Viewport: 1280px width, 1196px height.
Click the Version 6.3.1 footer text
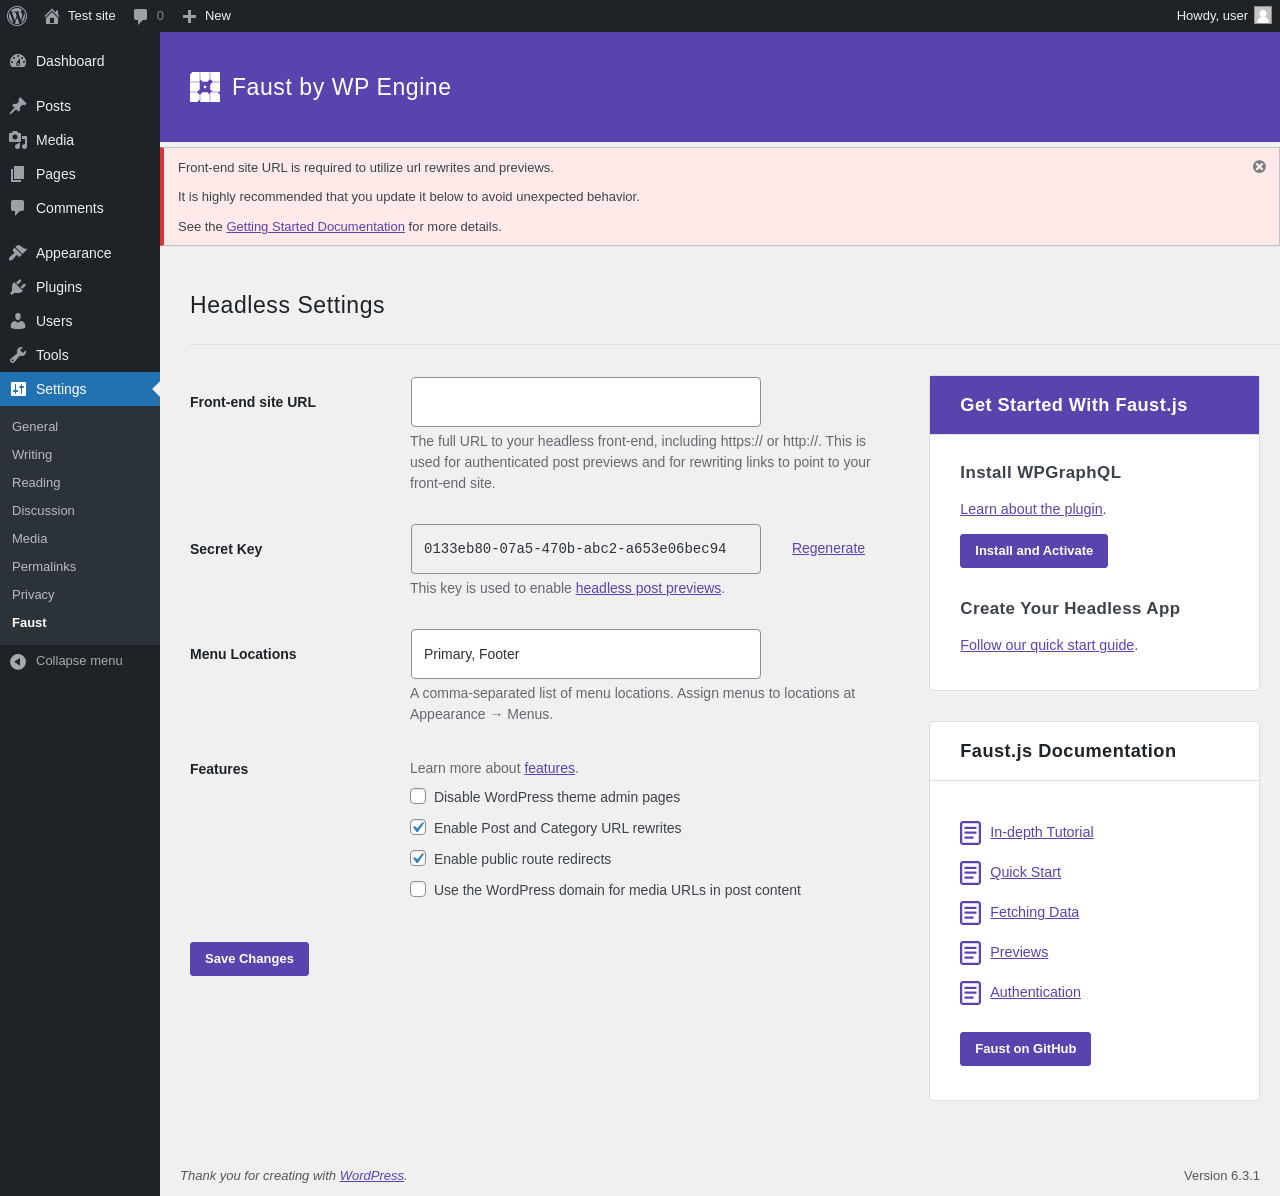(1222, 1176)
